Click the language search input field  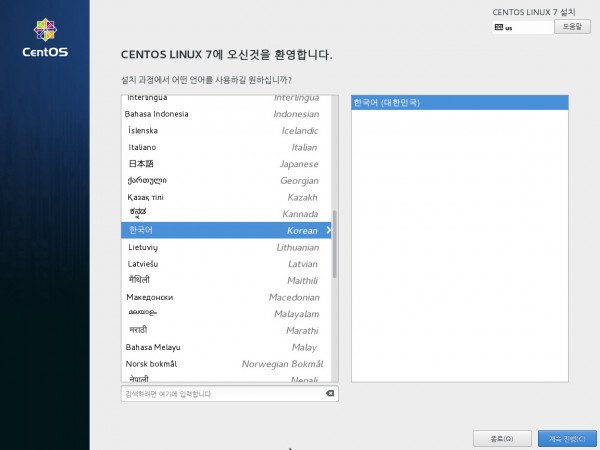230,394
